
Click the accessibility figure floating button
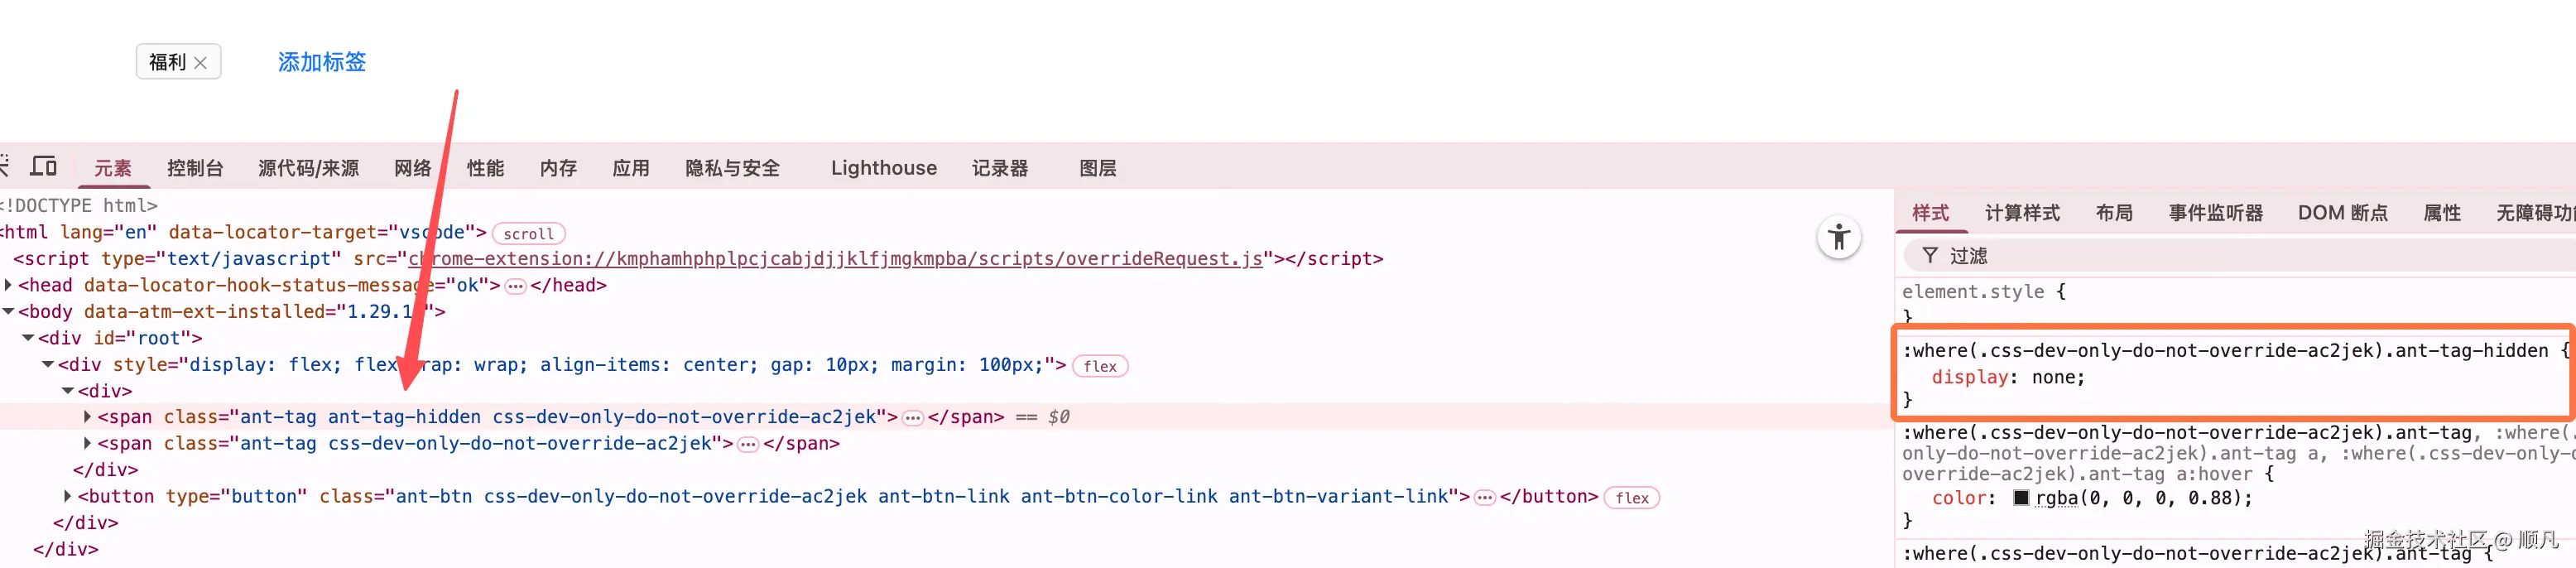pyautogui.click(x=1838, y=238)
